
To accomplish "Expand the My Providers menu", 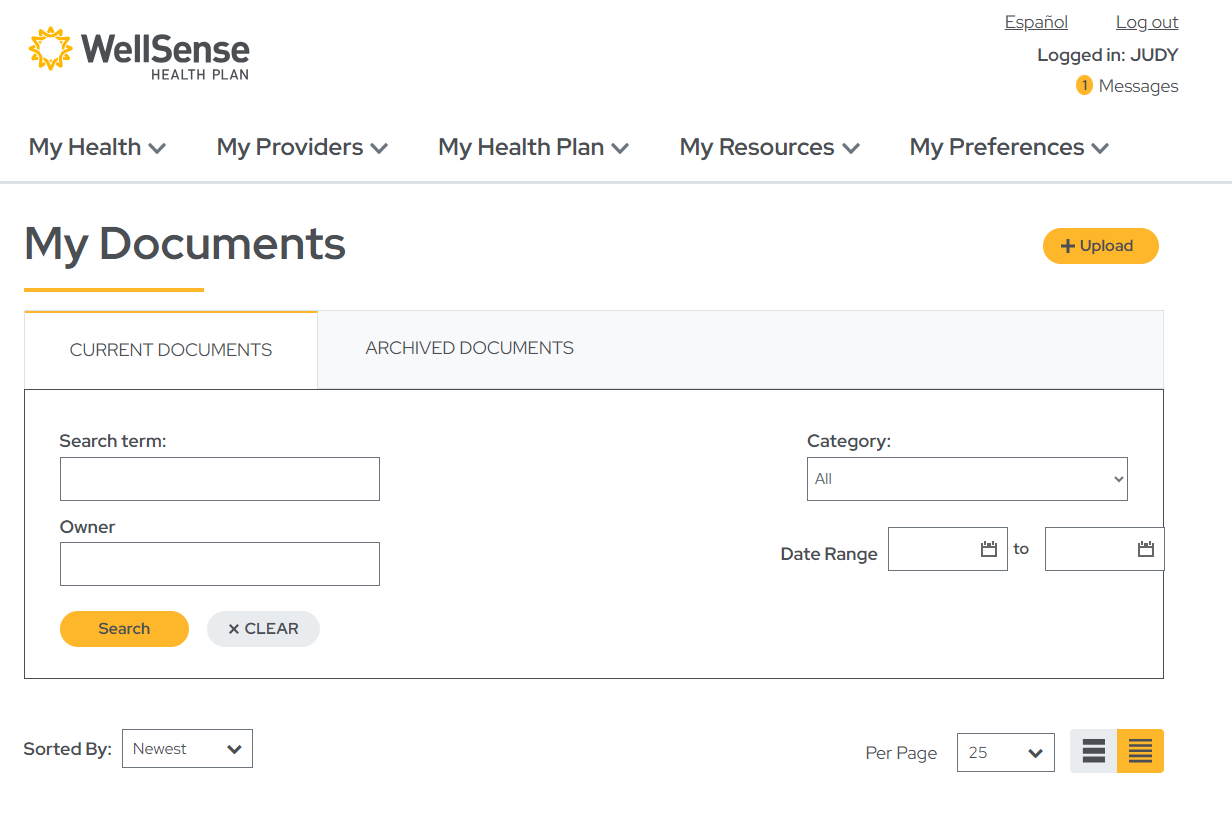I will [301, 147].
